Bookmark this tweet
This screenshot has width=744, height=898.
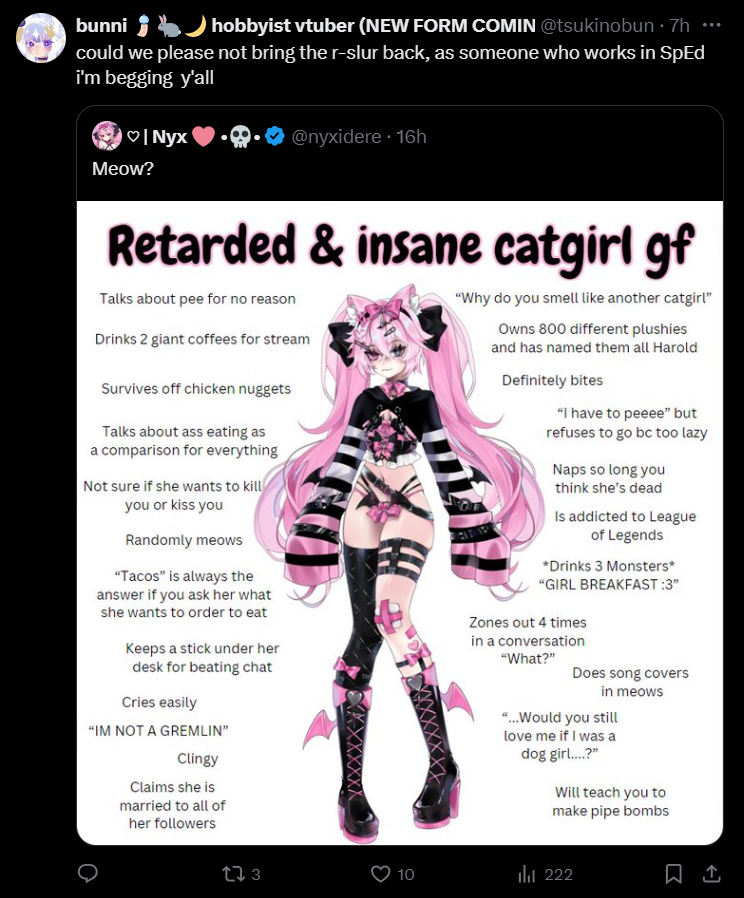(674, 874)
